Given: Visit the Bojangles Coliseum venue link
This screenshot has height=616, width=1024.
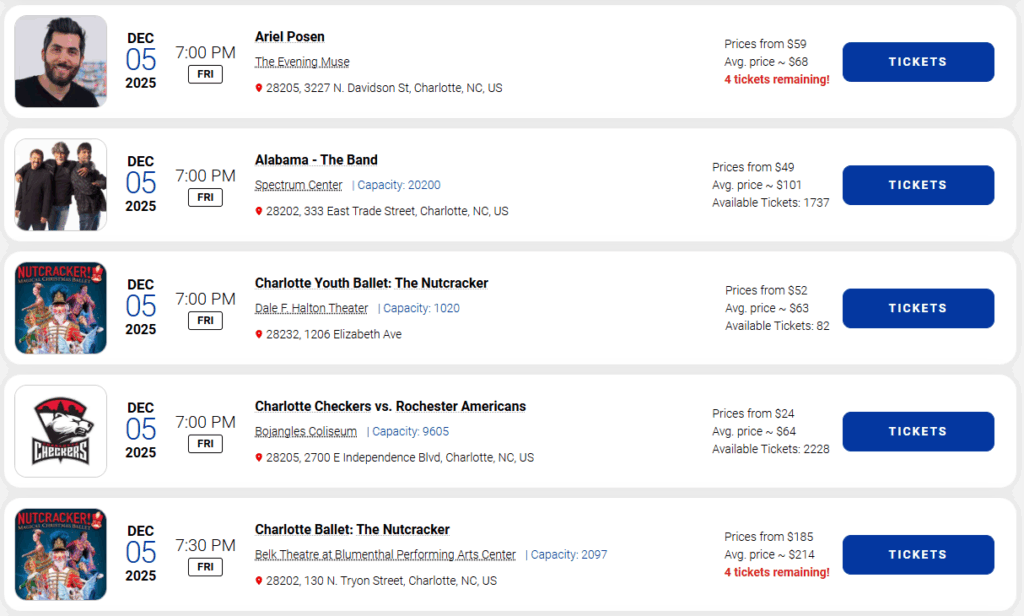Looking at the screenshot, I should click(x=305, y=431).
